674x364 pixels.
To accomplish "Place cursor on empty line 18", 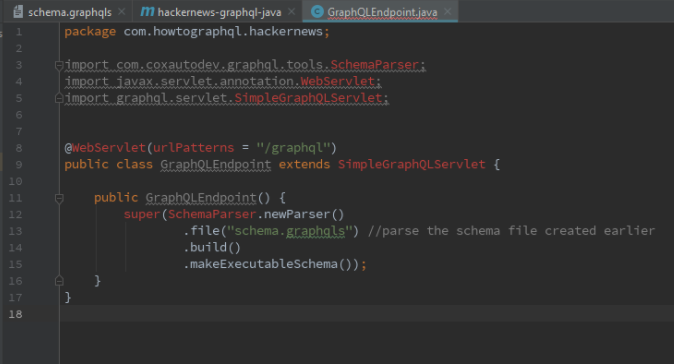I will click(x=367, y=314).
